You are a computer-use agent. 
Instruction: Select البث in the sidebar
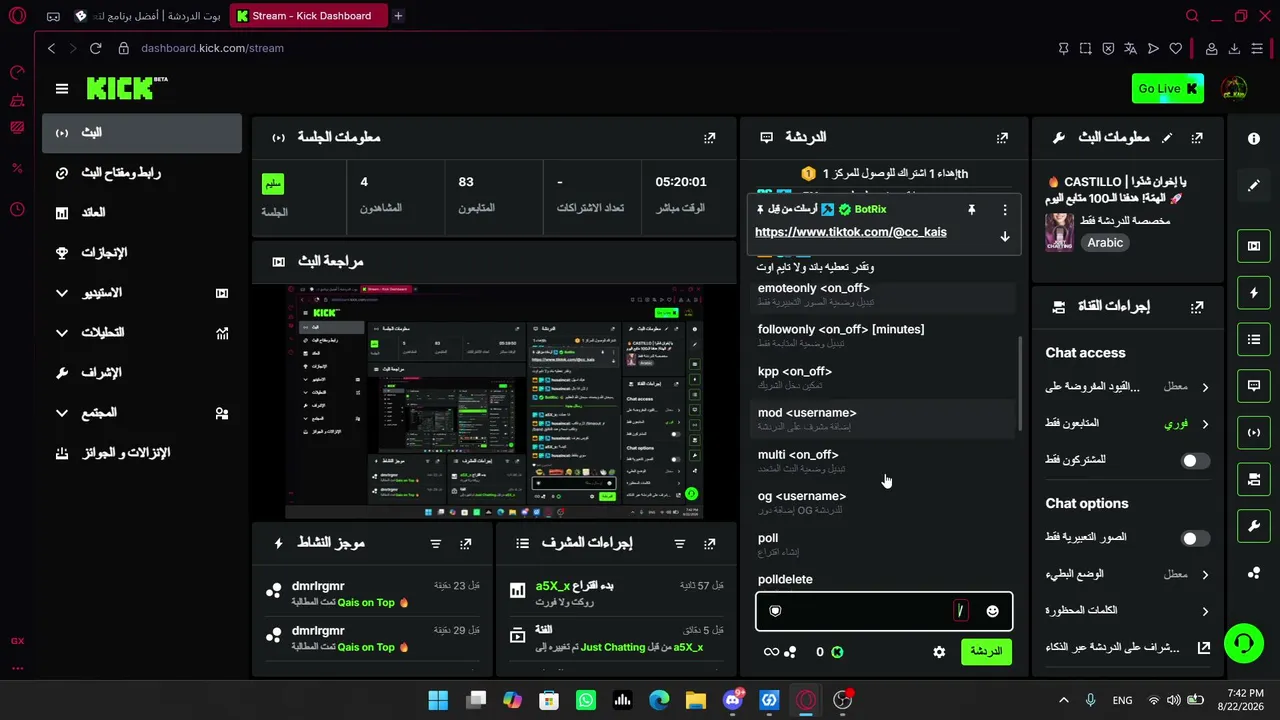(142, 133)
